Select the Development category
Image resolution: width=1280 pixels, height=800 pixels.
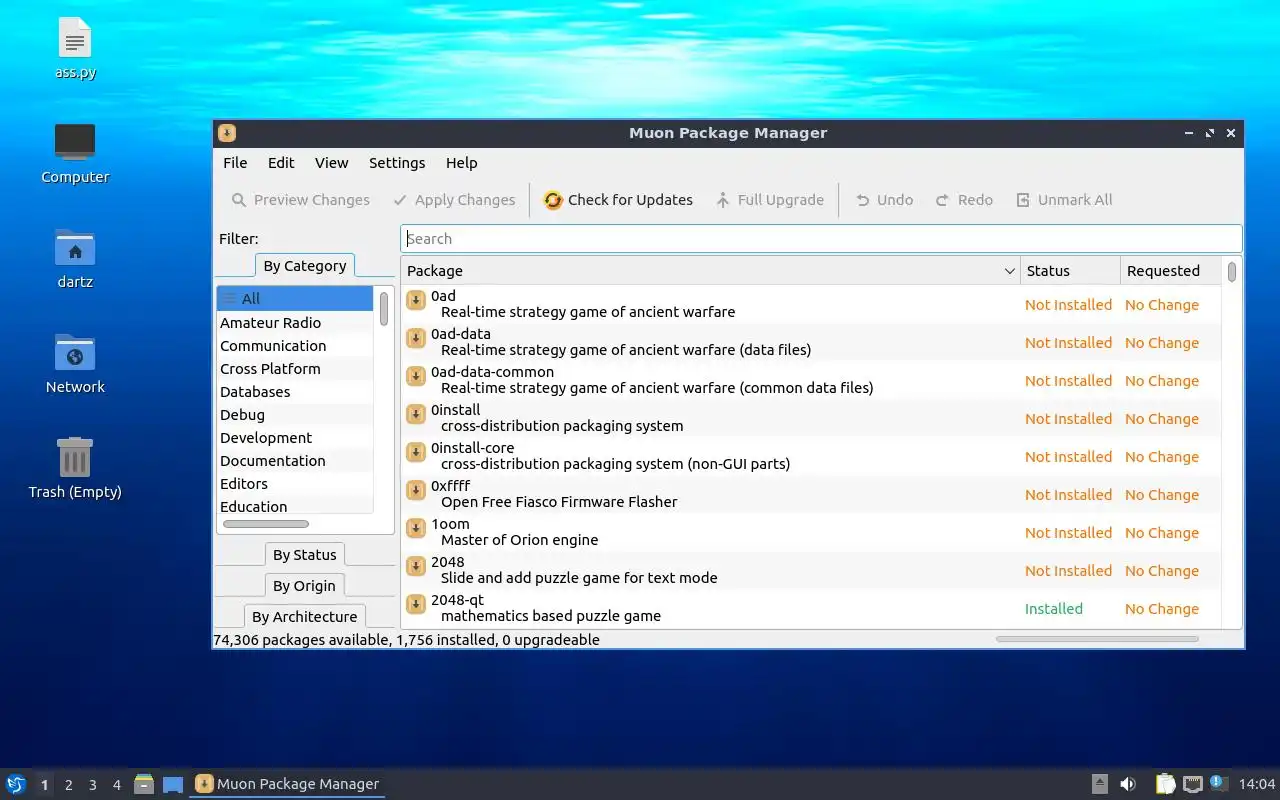(295, 438)
